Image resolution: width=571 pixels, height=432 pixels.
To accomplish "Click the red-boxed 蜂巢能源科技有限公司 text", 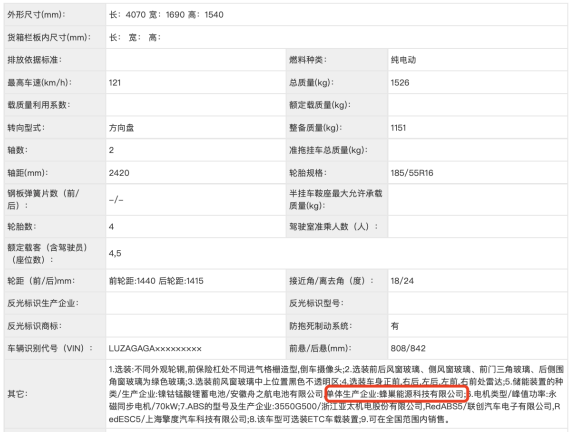I will point(421,394).
